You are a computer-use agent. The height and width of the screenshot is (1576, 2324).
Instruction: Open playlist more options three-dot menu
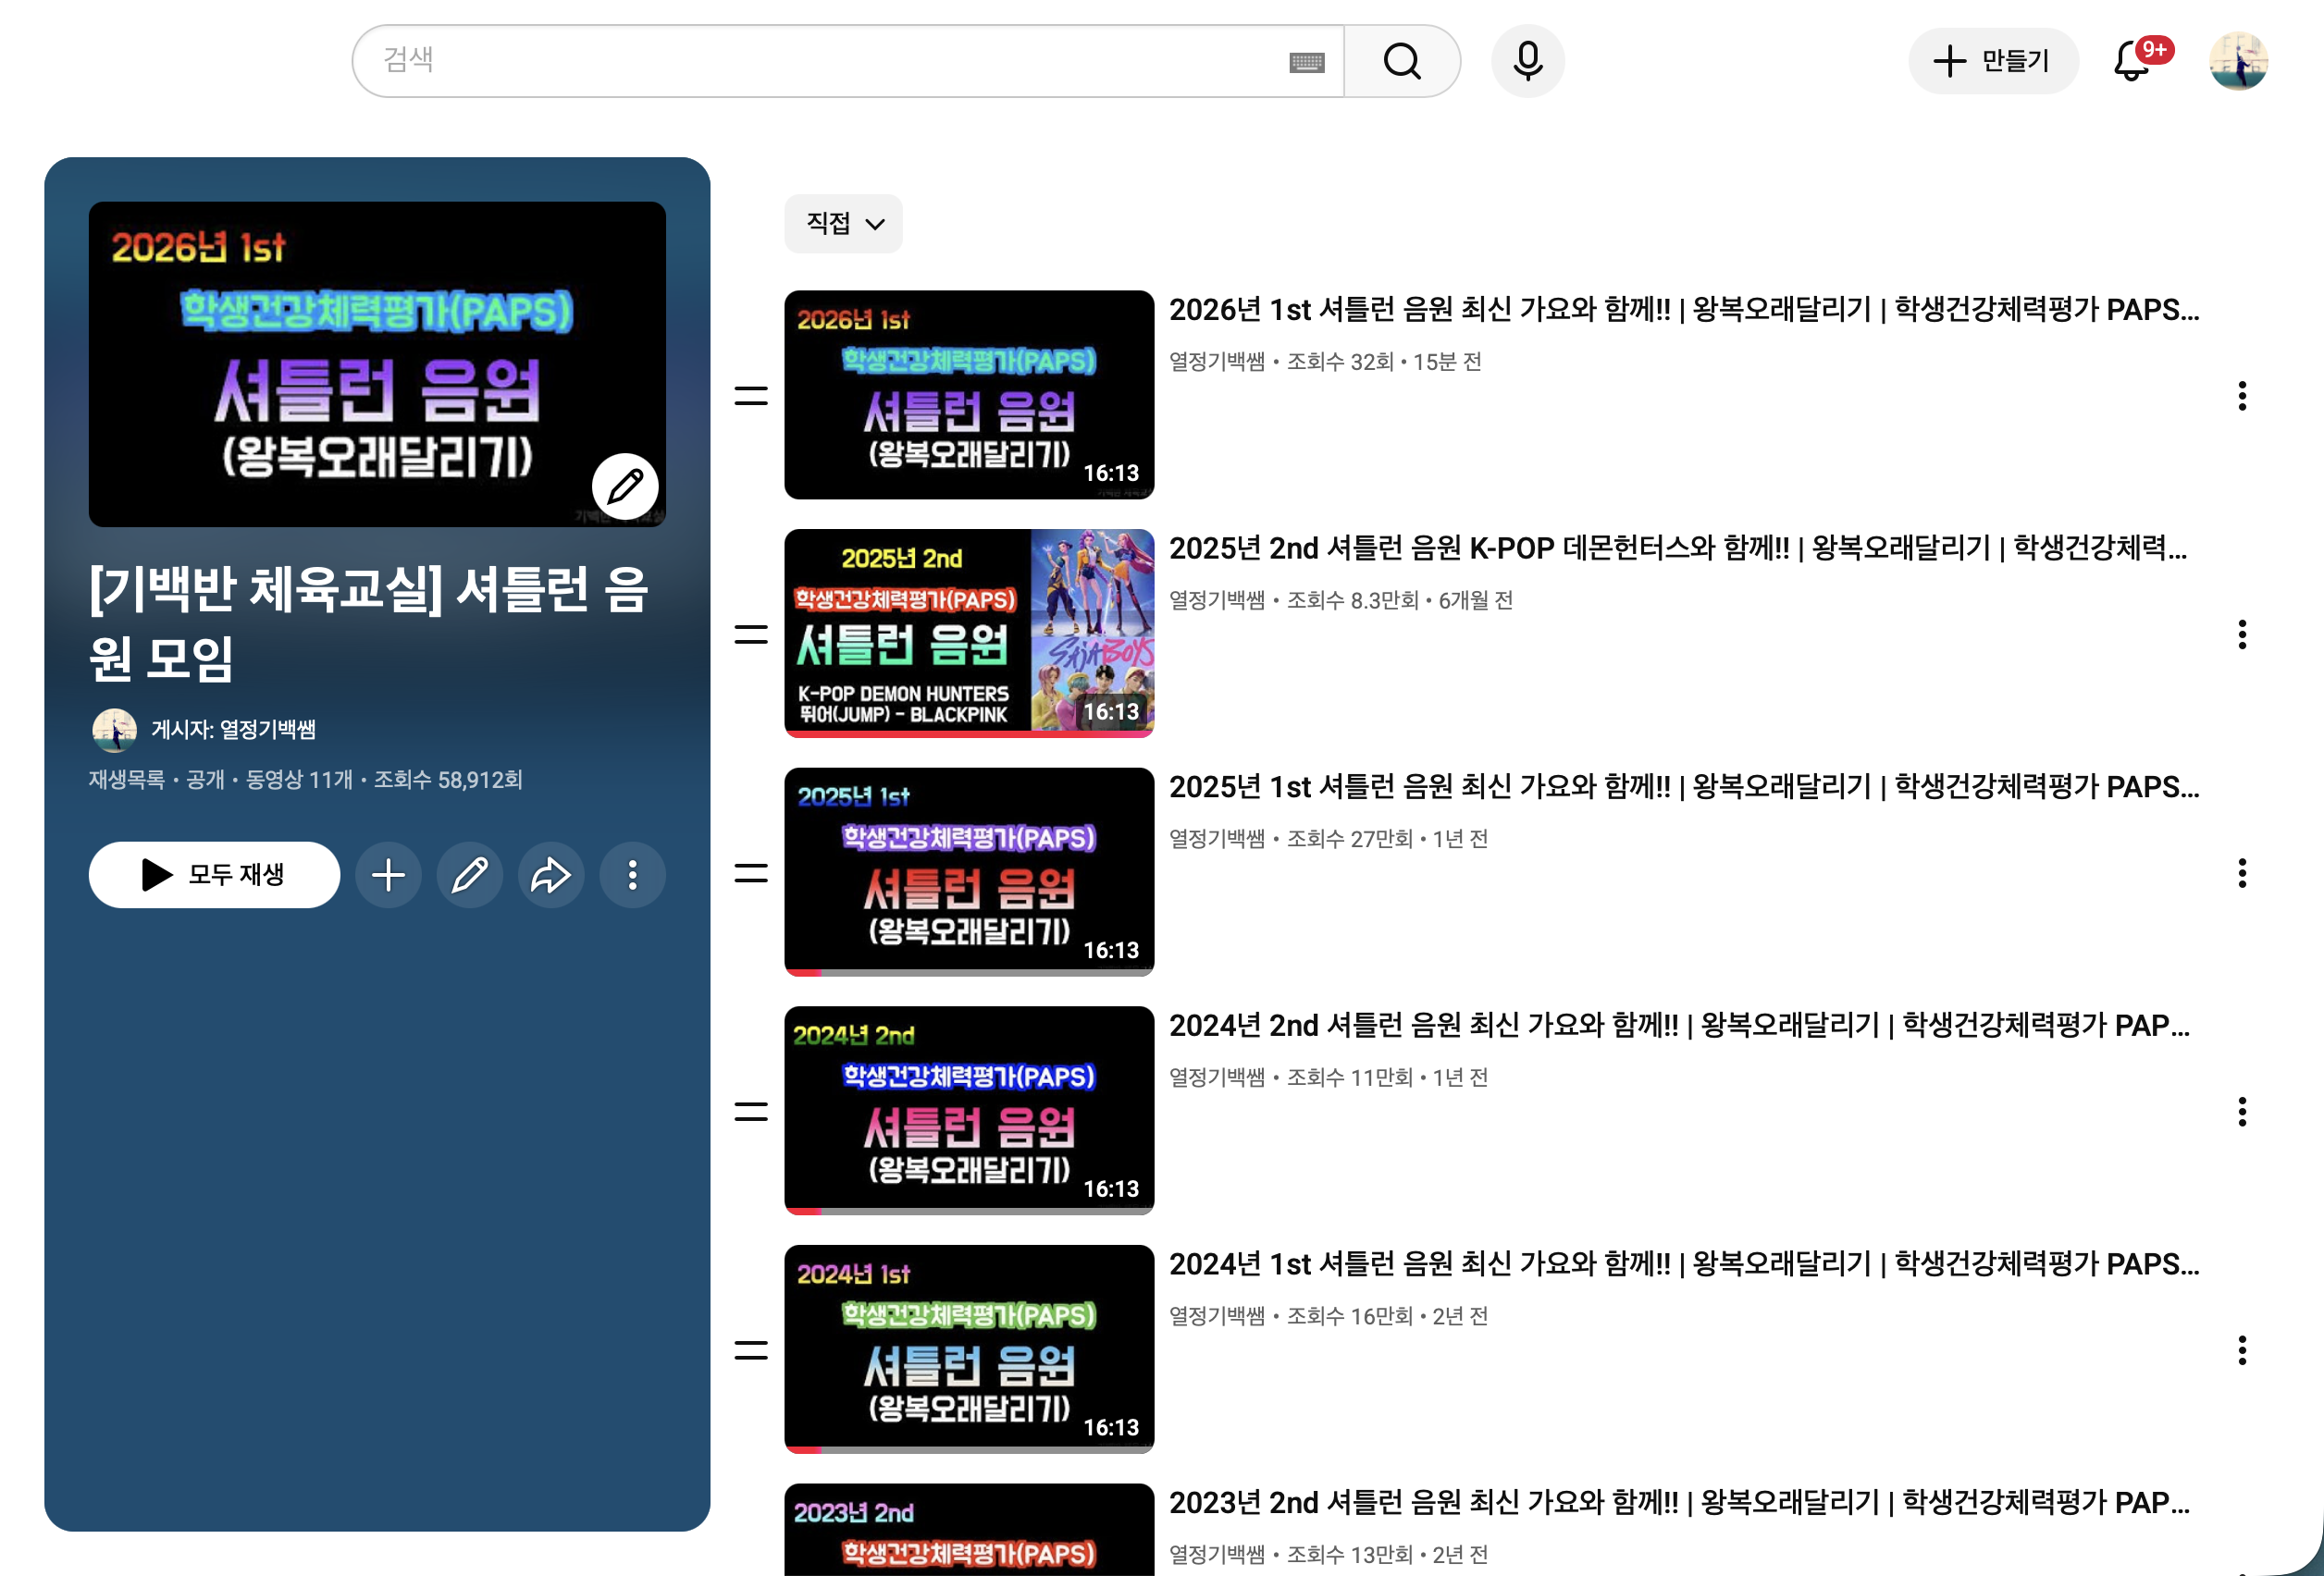632,875
